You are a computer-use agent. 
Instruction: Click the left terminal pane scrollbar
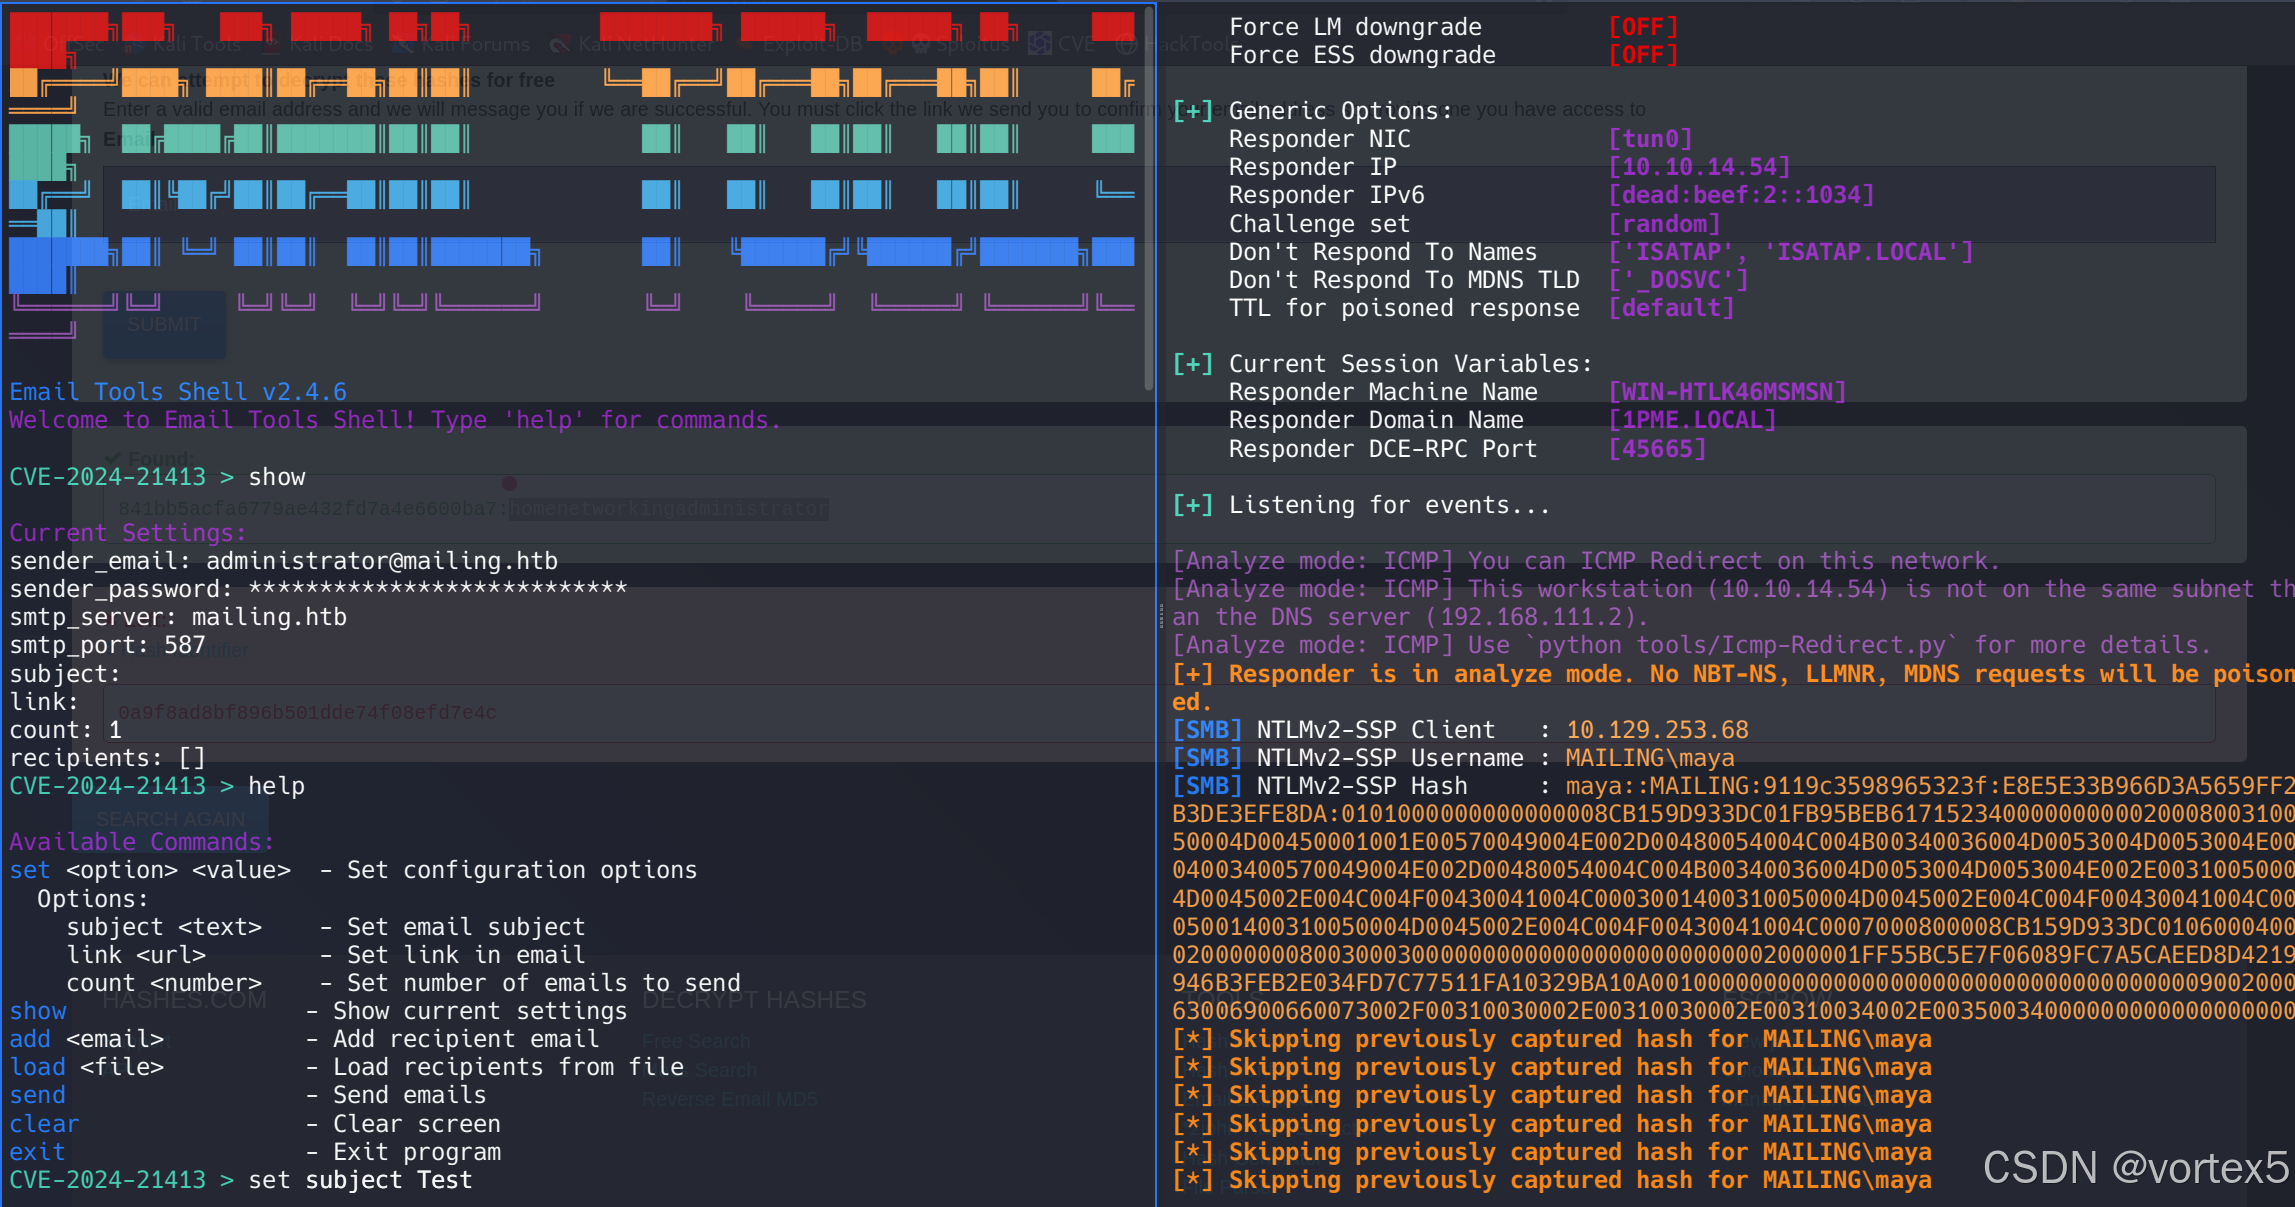[1149, 200]
